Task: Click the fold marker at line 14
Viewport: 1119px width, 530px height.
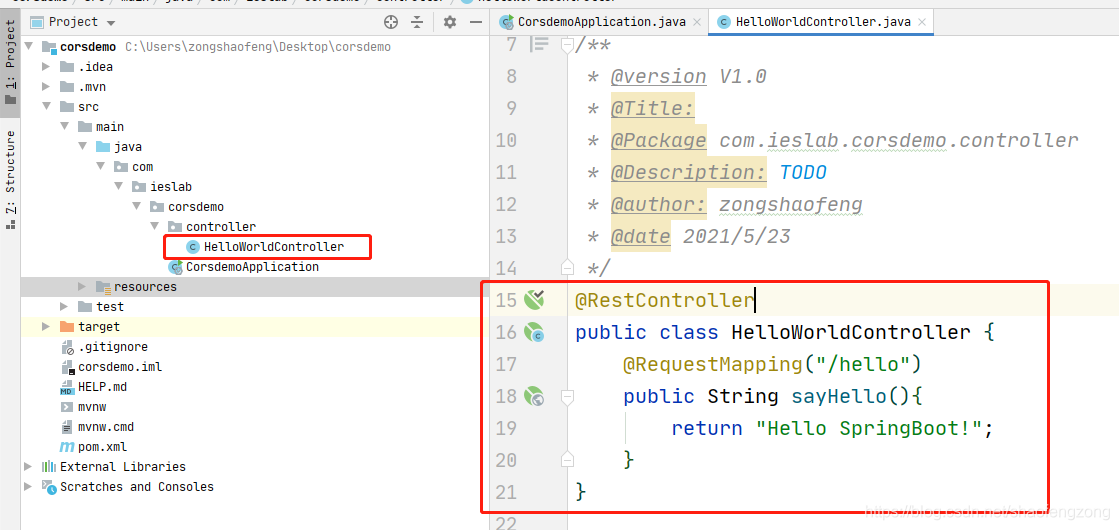Action: (567, 267)
